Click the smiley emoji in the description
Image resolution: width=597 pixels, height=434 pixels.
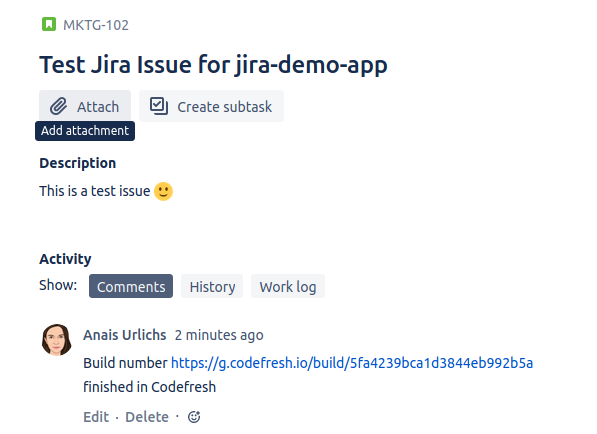pyautogui.click(x=163, y=191)
